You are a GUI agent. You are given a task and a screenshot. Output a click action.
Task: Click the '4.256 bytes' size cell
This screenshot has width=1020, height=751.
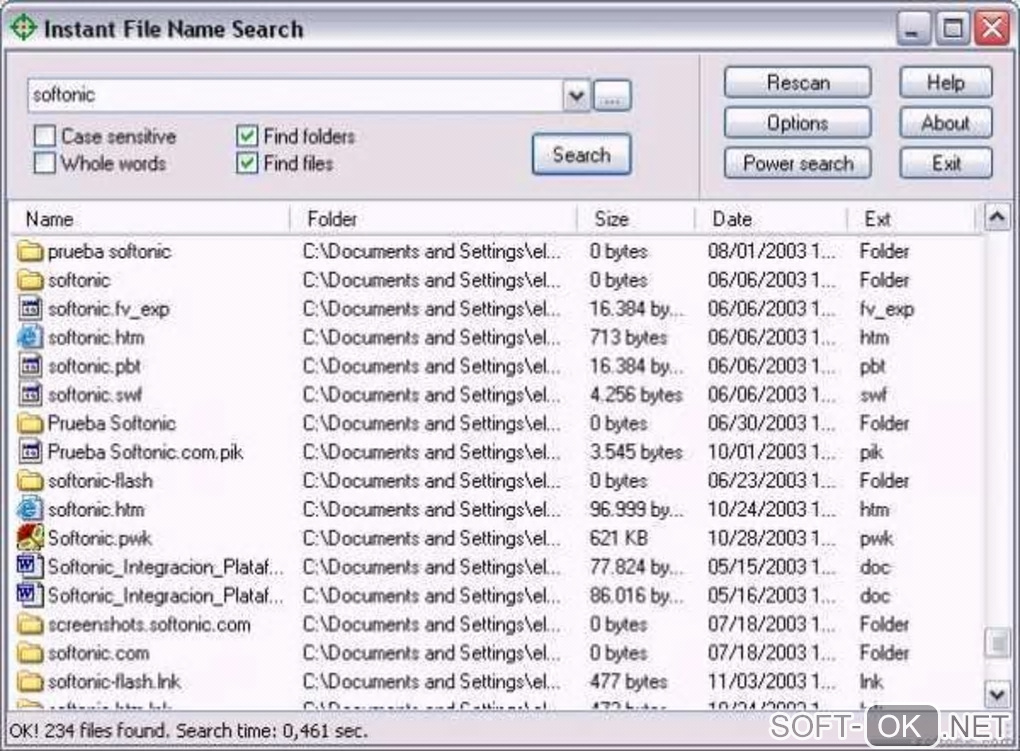coord(636,394)
